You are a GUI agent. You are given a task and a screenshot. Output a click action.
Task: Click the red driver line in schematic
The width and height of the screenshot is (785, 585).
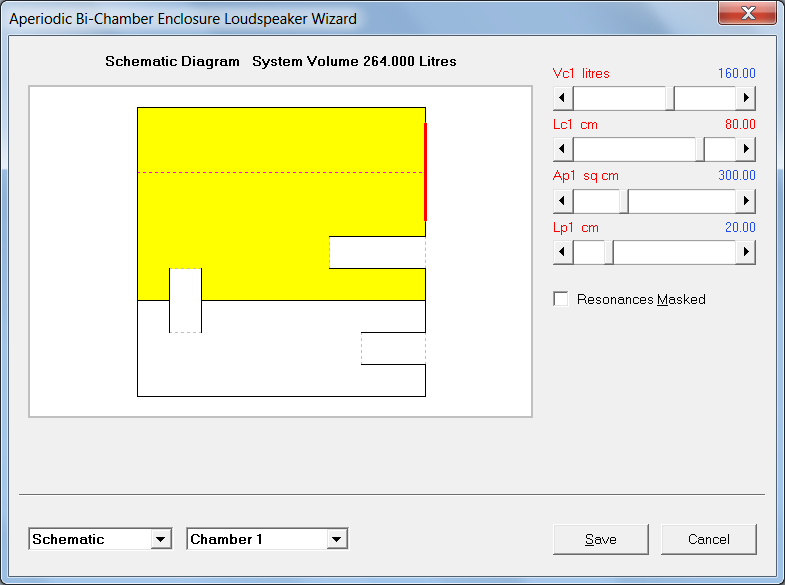pyautogui.click(x=426, y=172)
